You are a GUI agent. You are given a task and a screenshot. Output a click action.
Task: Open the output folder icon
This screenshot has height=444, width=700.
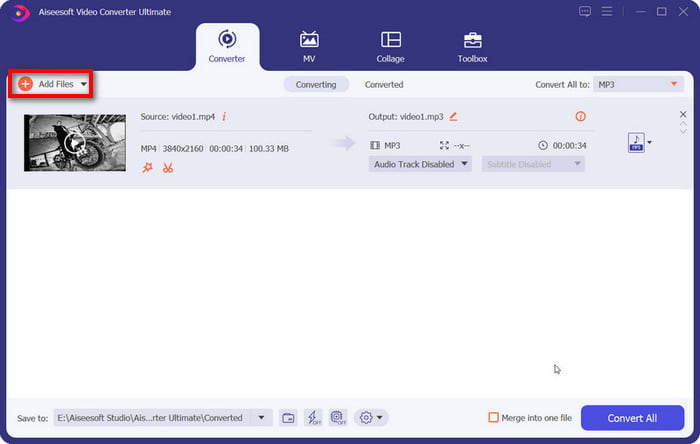point(288,418)
